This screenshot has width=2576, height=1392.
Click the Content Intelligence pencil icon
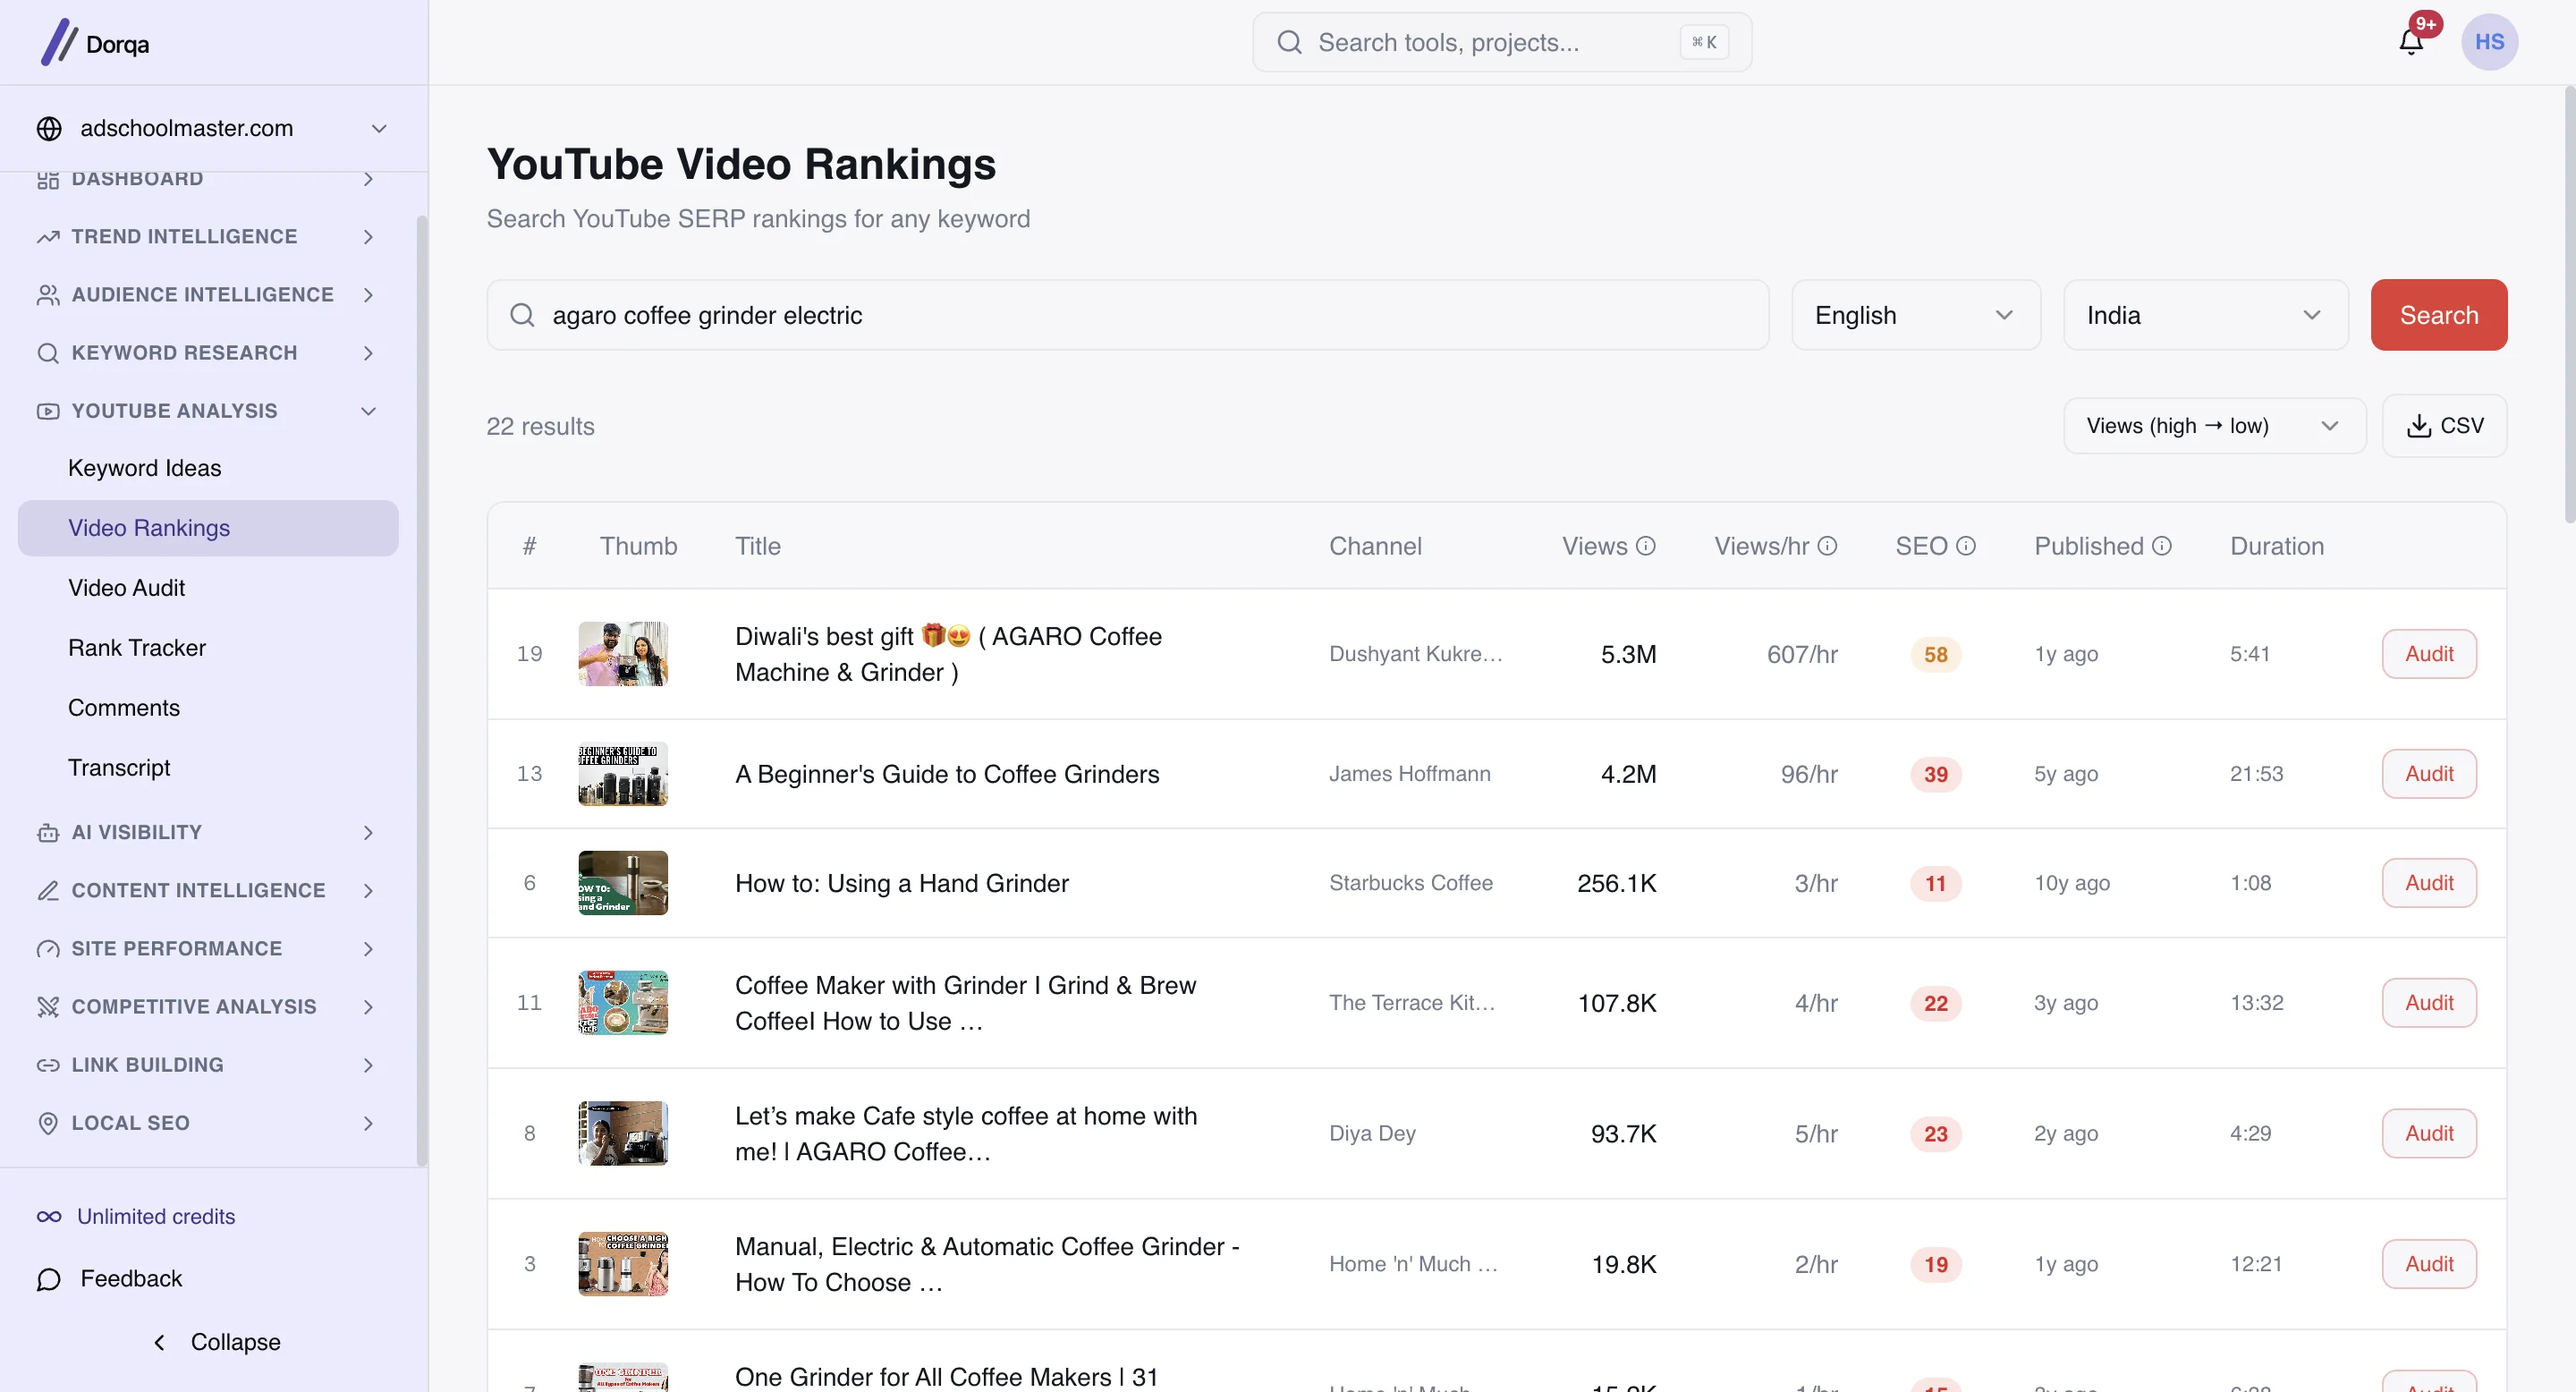[48, 891]
